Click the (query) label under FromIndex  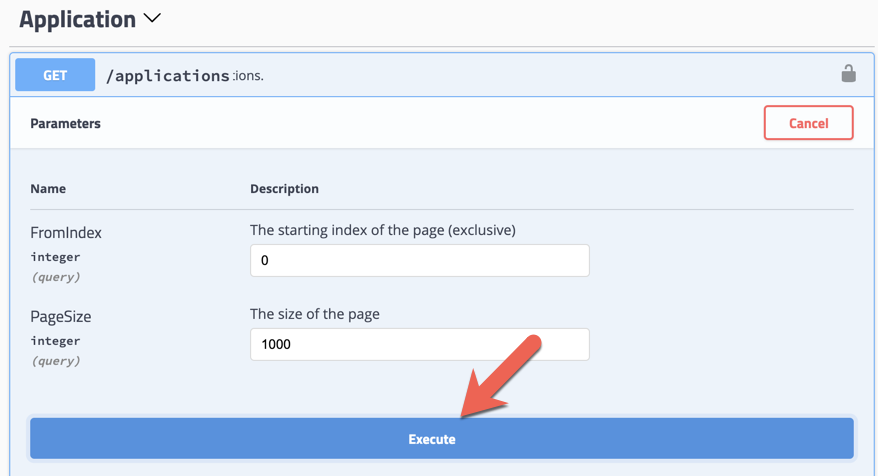(55, 277)
